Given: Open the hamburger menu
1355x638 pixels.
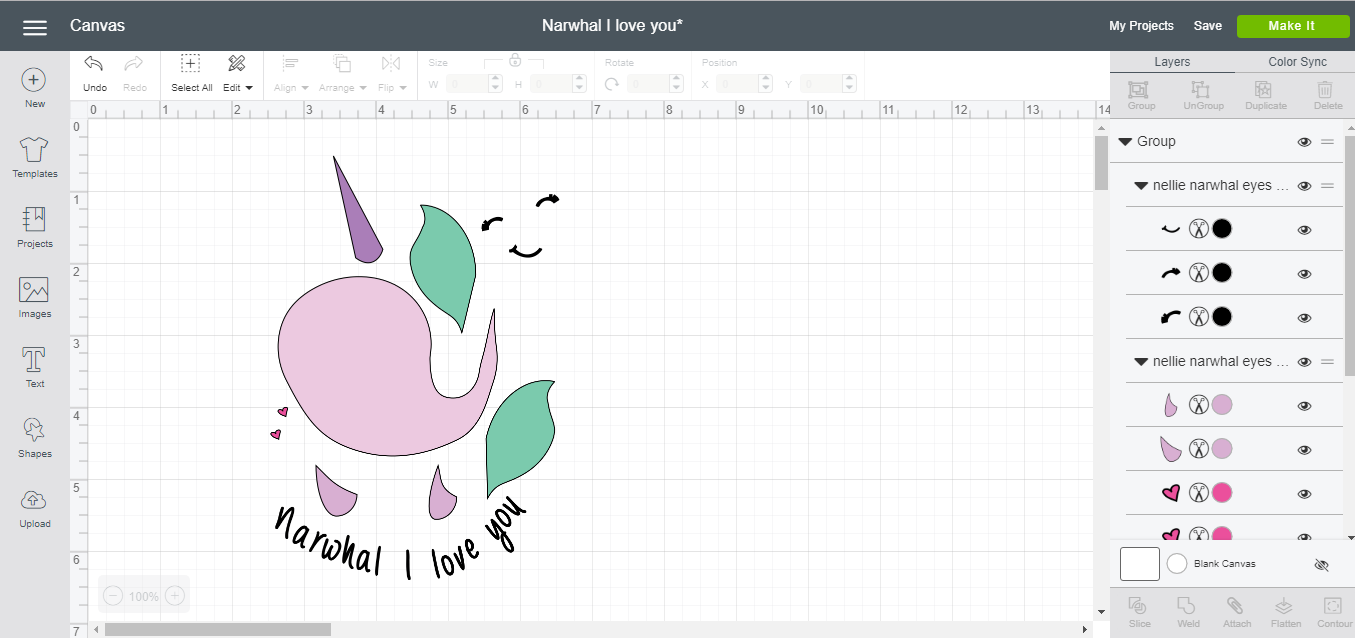Looking at the screenshot, I should (34, 26).
